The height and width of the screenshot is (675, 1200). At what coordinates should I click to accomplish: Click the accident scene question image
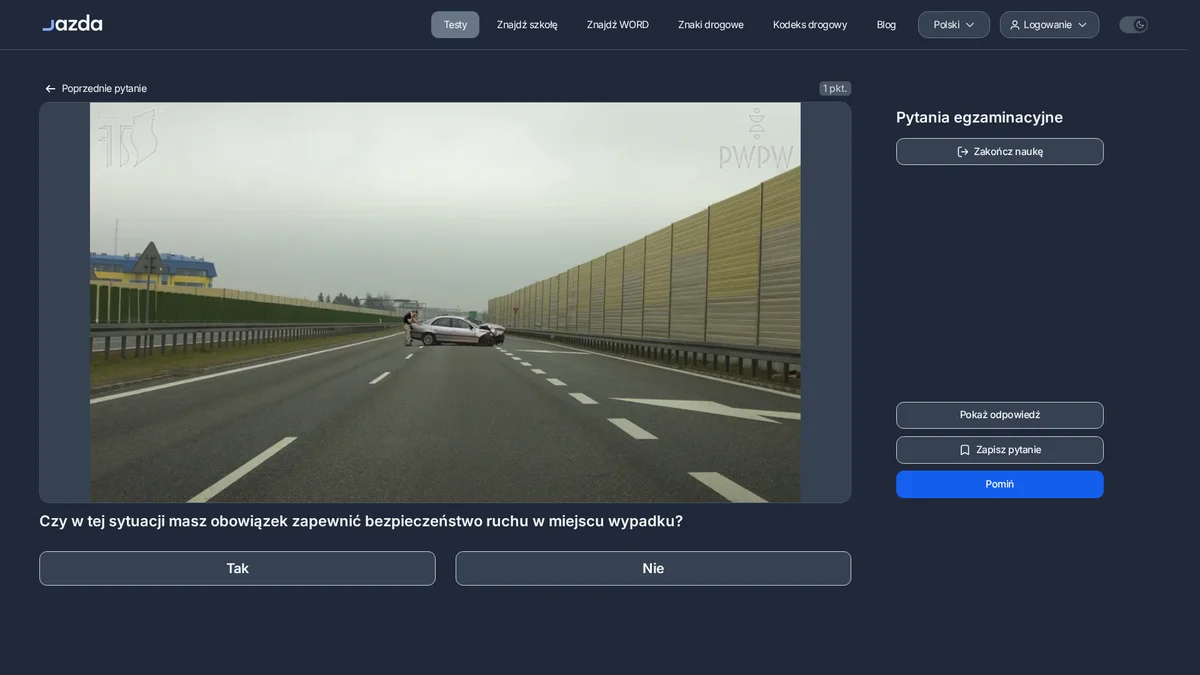445,302
